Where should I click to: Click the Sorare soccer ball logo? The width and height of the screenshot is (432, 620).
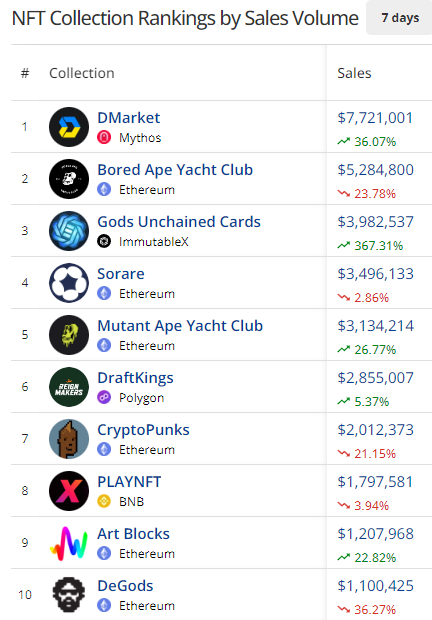pos(69,283)
